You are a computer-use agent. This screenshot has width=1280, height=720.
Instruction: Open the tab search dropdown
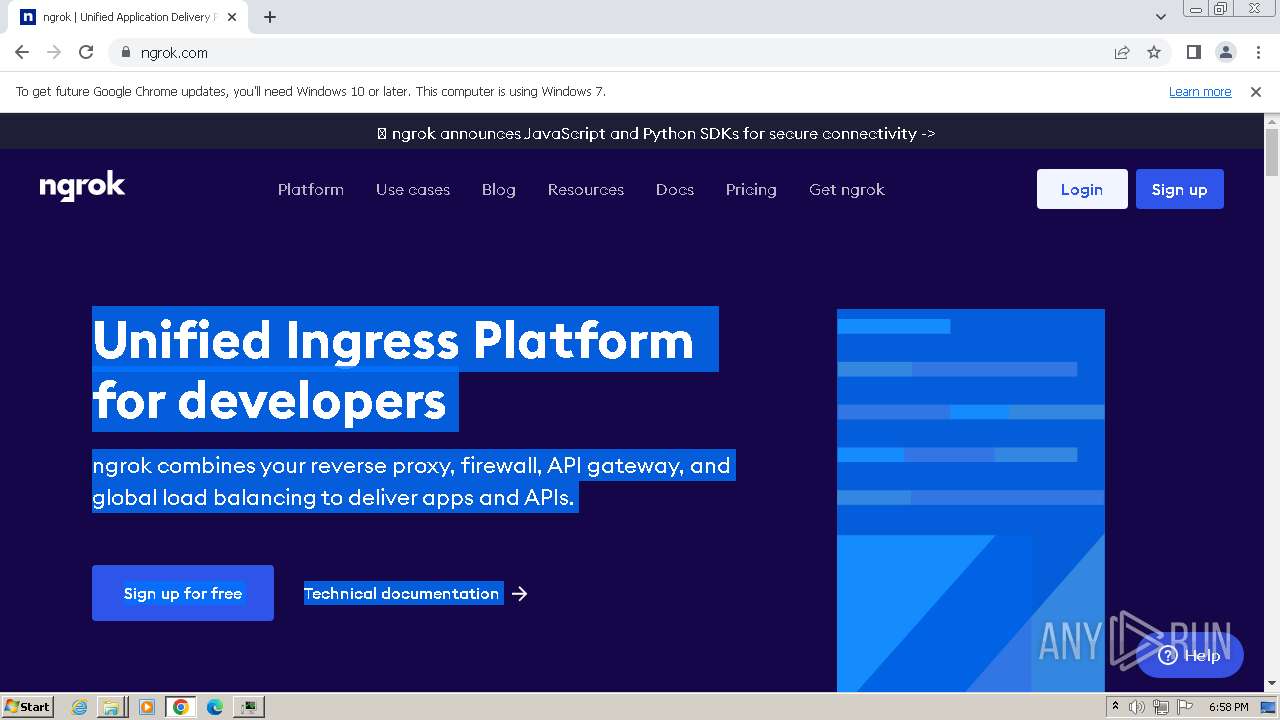coord(1161,17)
